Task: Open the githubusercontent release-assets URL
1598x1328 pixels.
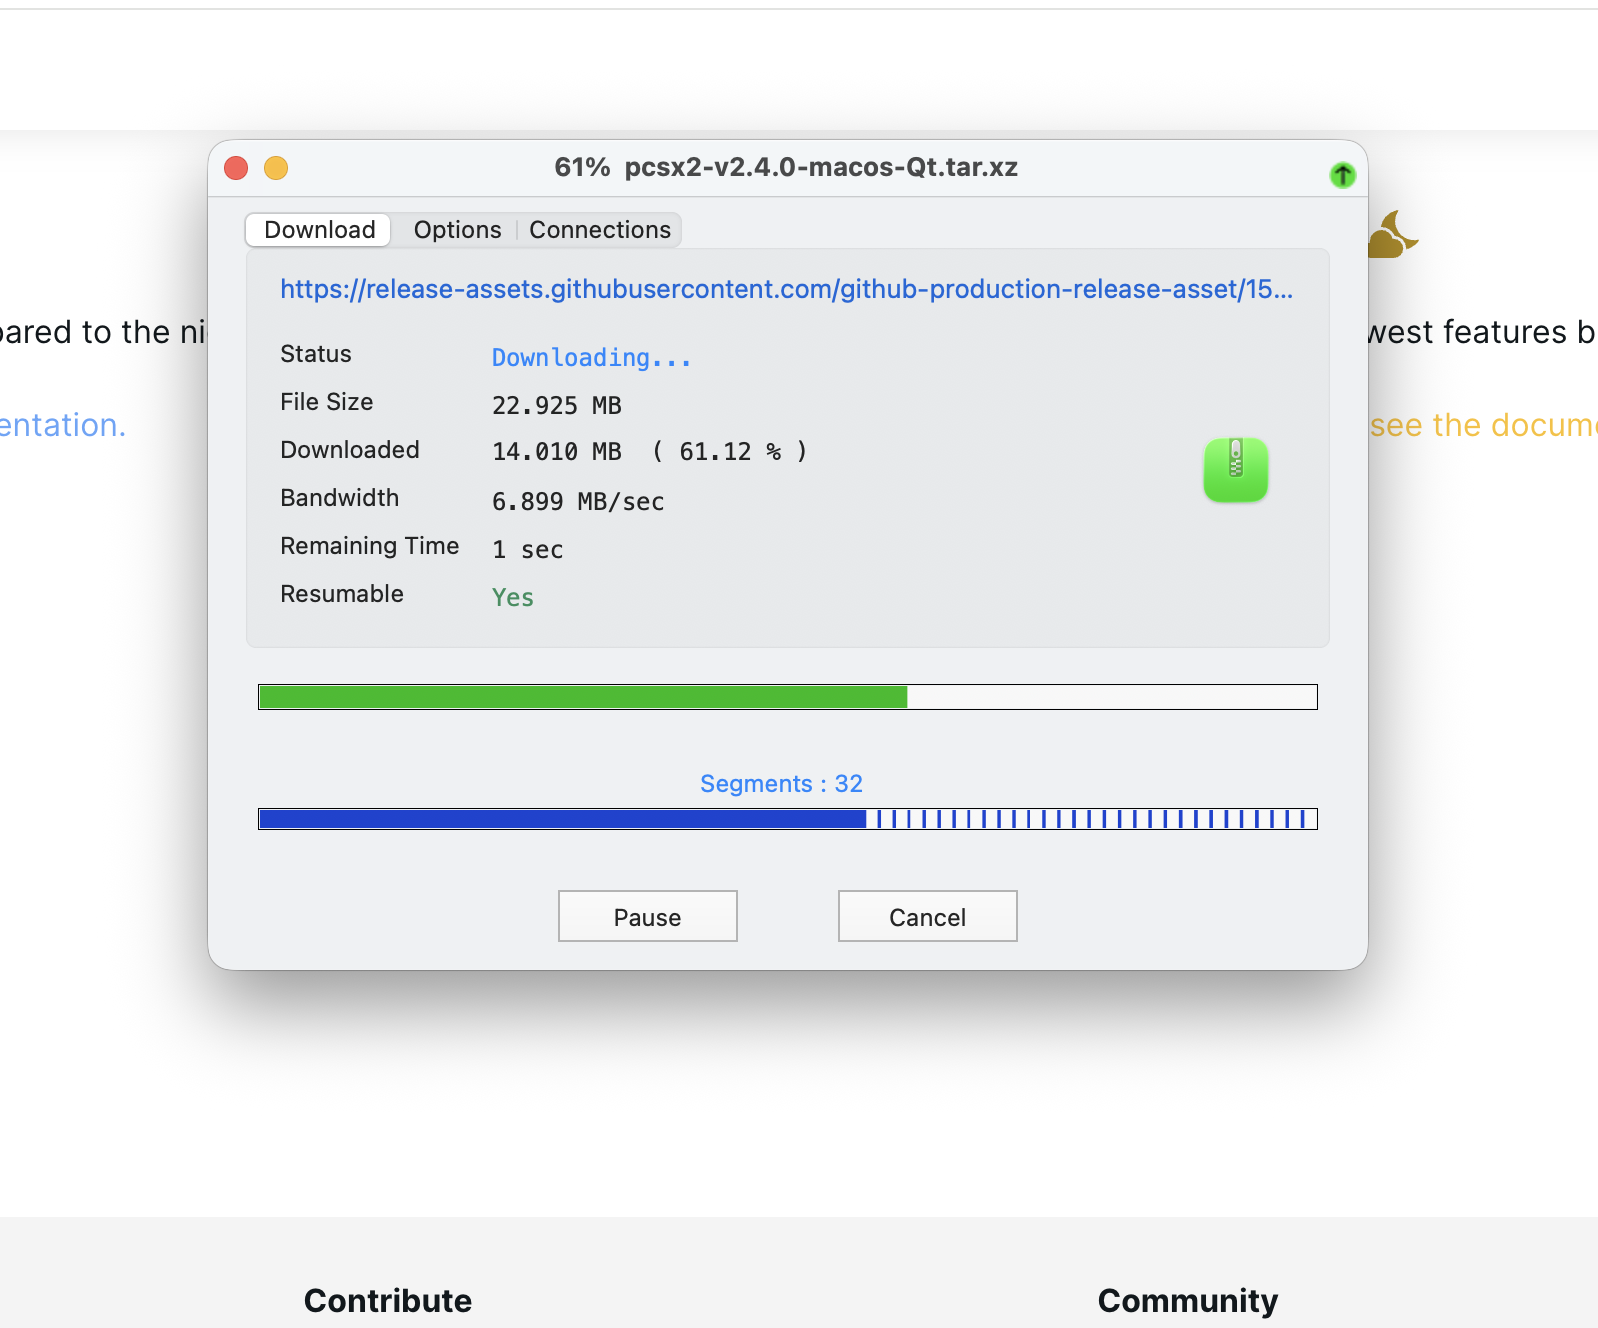Action: [786, 289]
